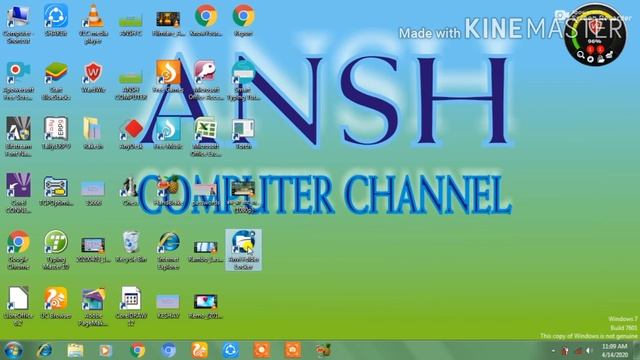Open SHAREit from the taskbar

coord(231,350)
